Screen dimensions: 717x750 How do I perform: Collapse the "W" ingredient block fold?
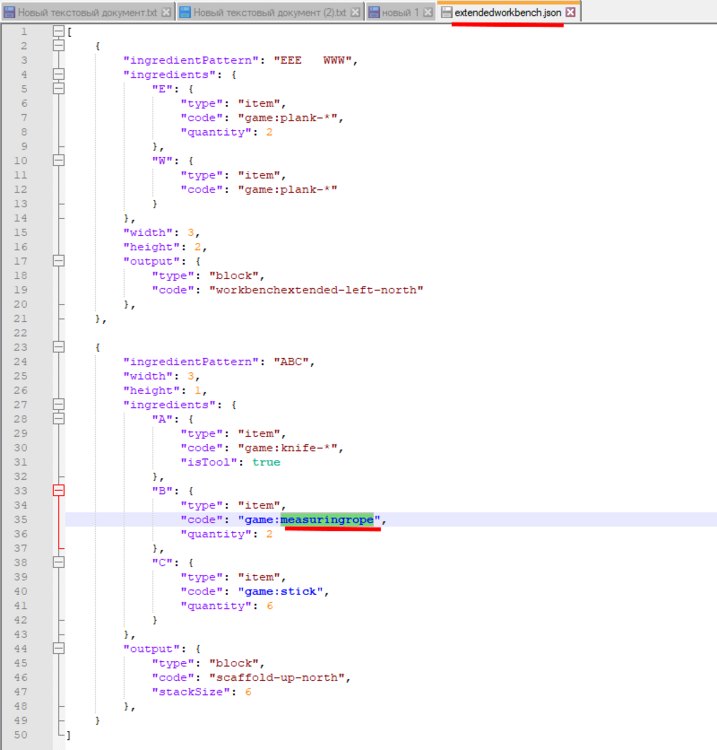(58, 158)
